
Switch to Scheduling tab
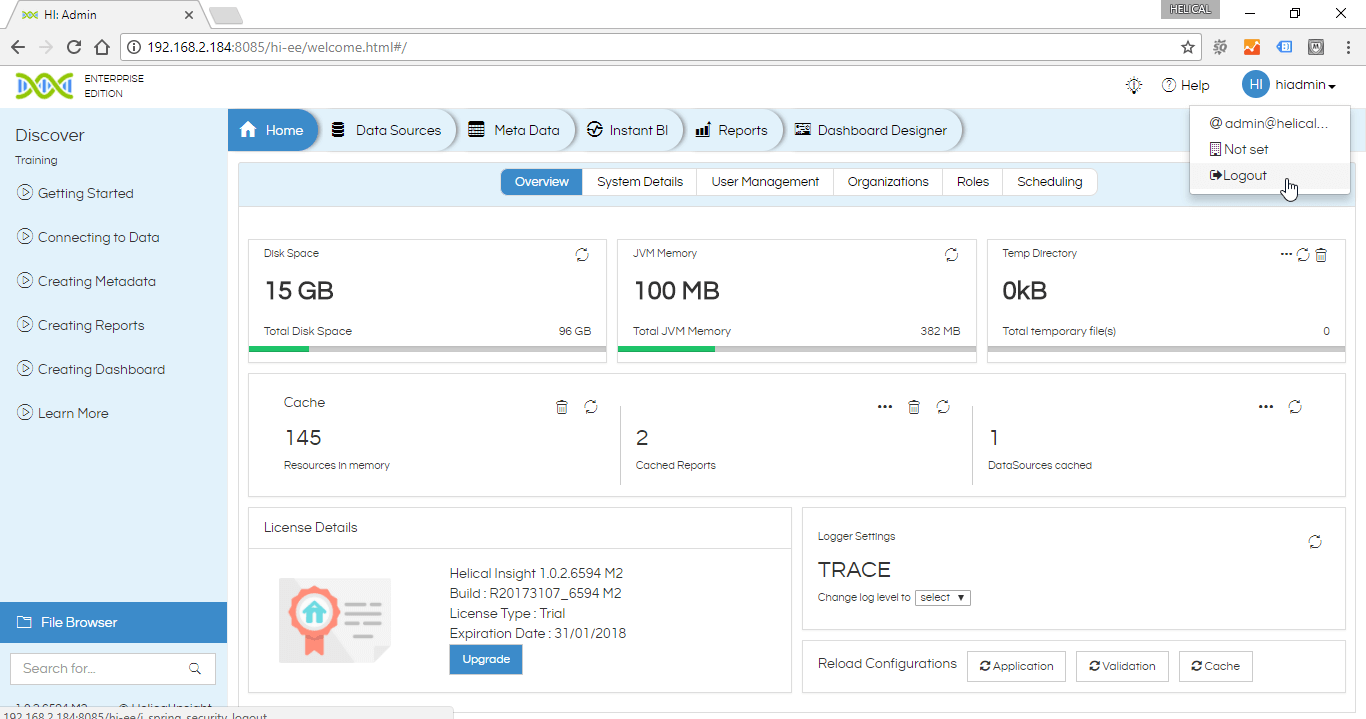(x=1050, y=182)
